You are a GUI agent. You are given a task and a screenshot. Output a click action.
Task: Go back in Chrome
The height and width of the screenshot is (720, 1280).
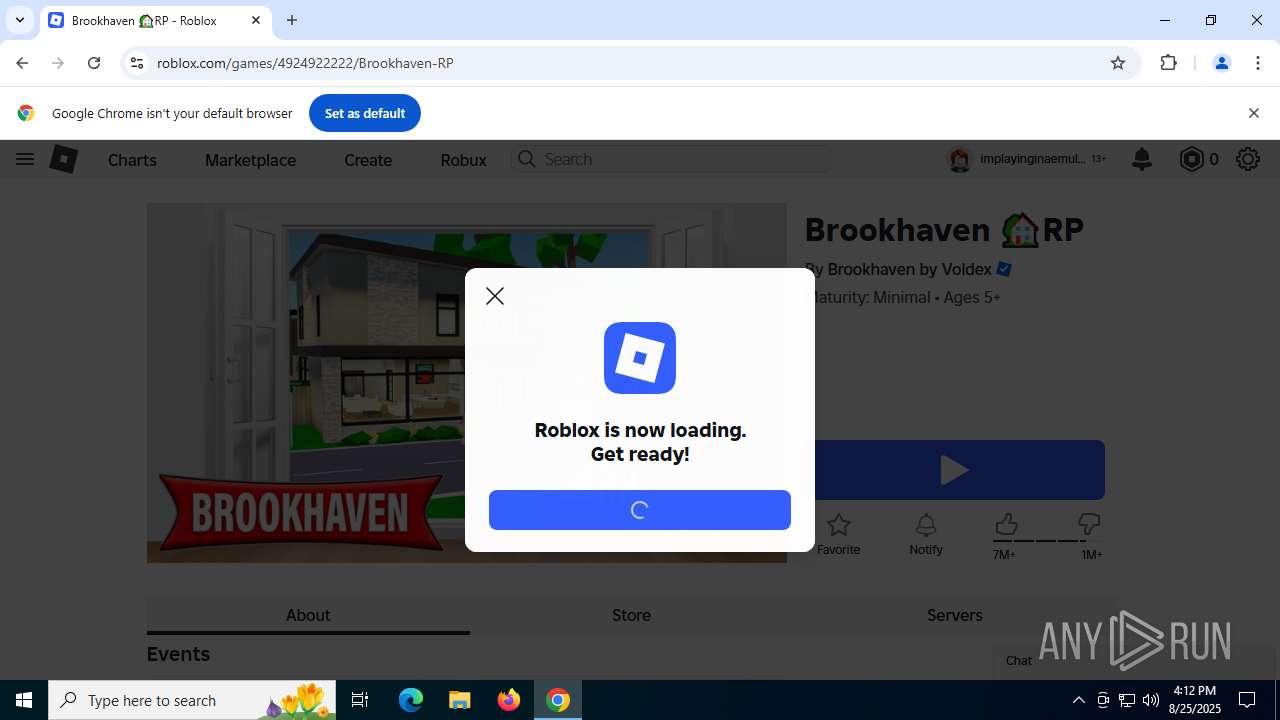22,63
